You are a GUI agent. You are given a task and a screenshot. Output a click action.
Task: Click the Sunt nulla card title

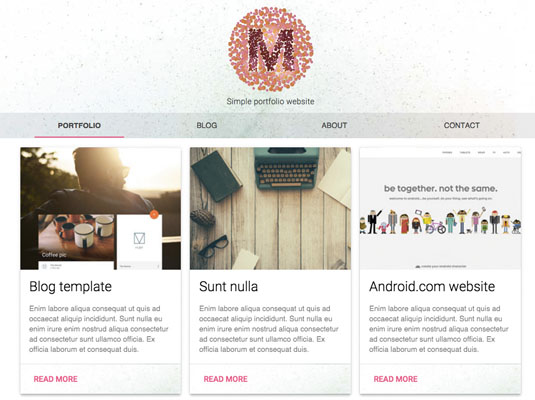228,287
